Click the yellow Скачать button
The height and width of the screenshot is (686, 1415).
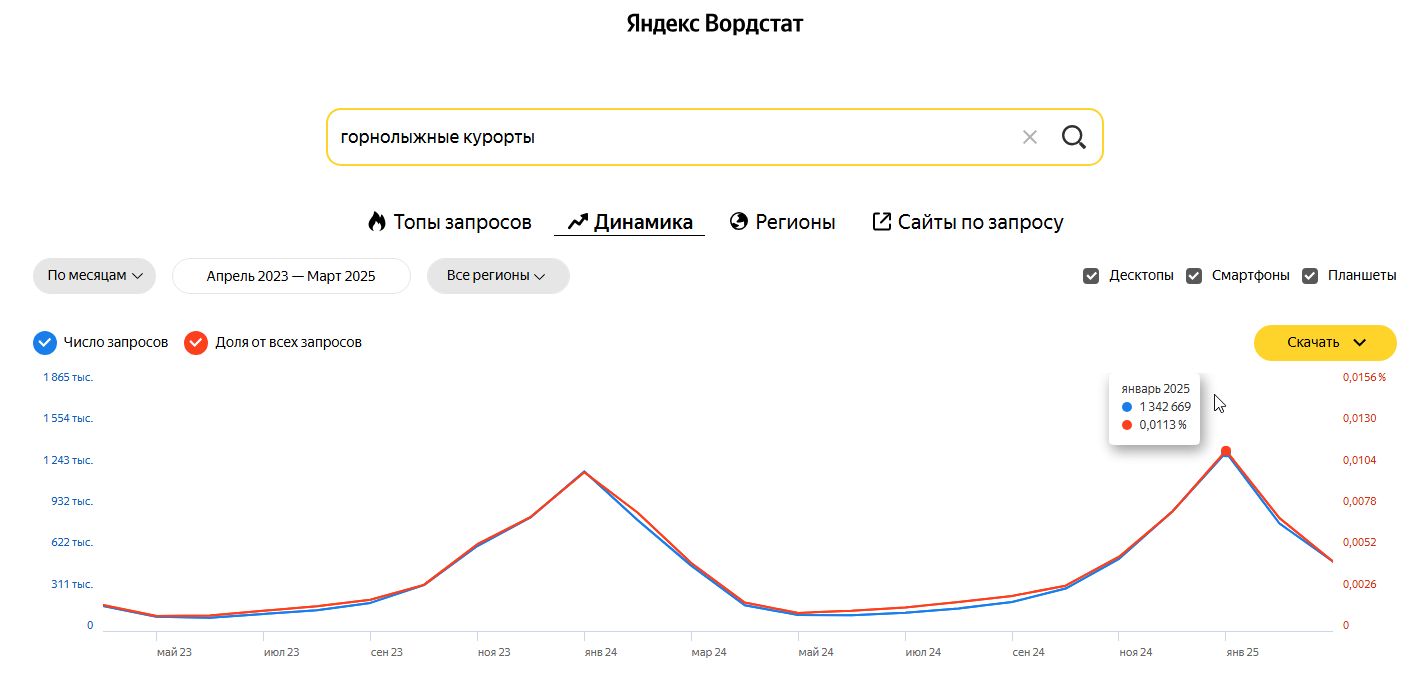tap(1312, 343)
